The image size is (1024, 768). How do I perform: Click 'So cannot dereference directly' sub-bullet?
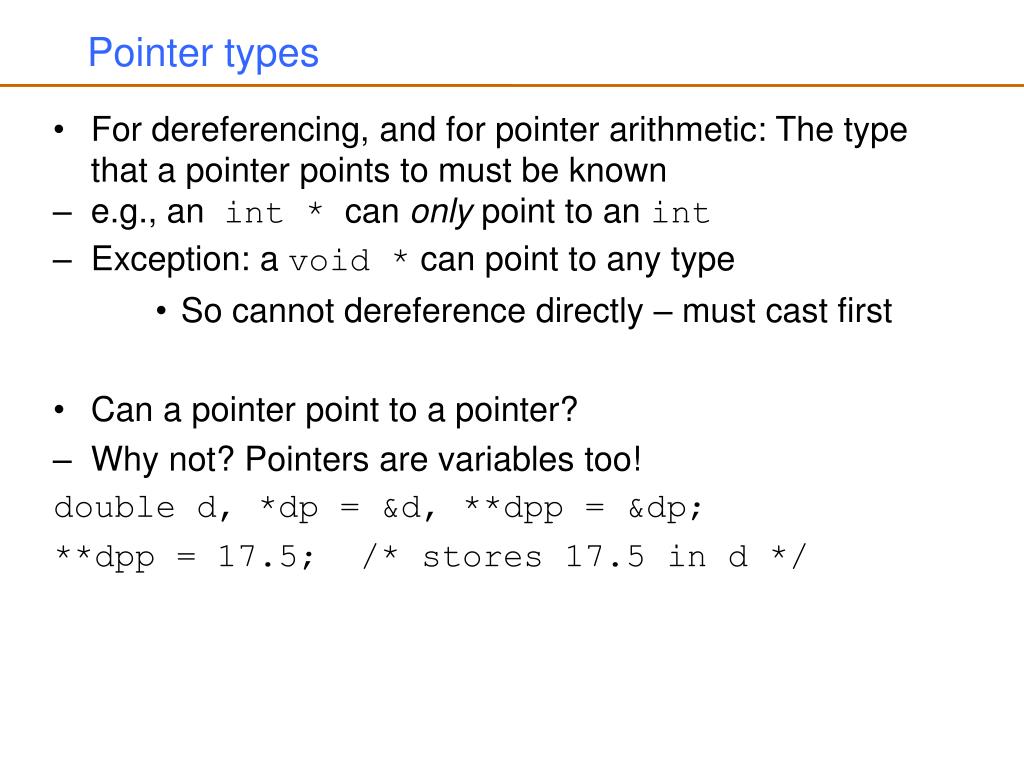411,311
